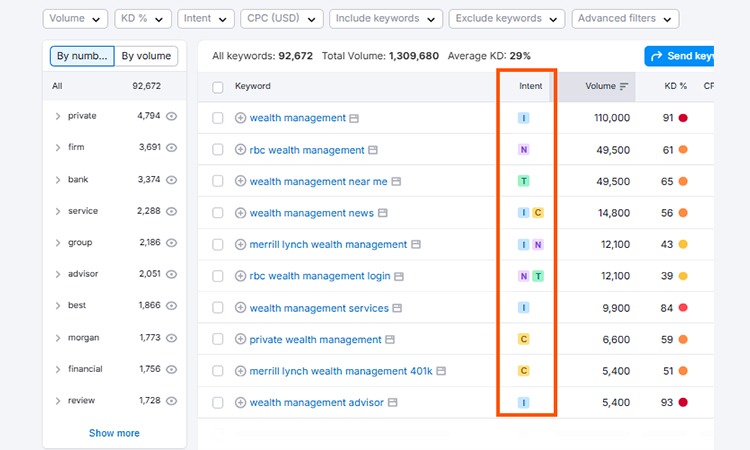Select the By number tab

coord(81,56)
